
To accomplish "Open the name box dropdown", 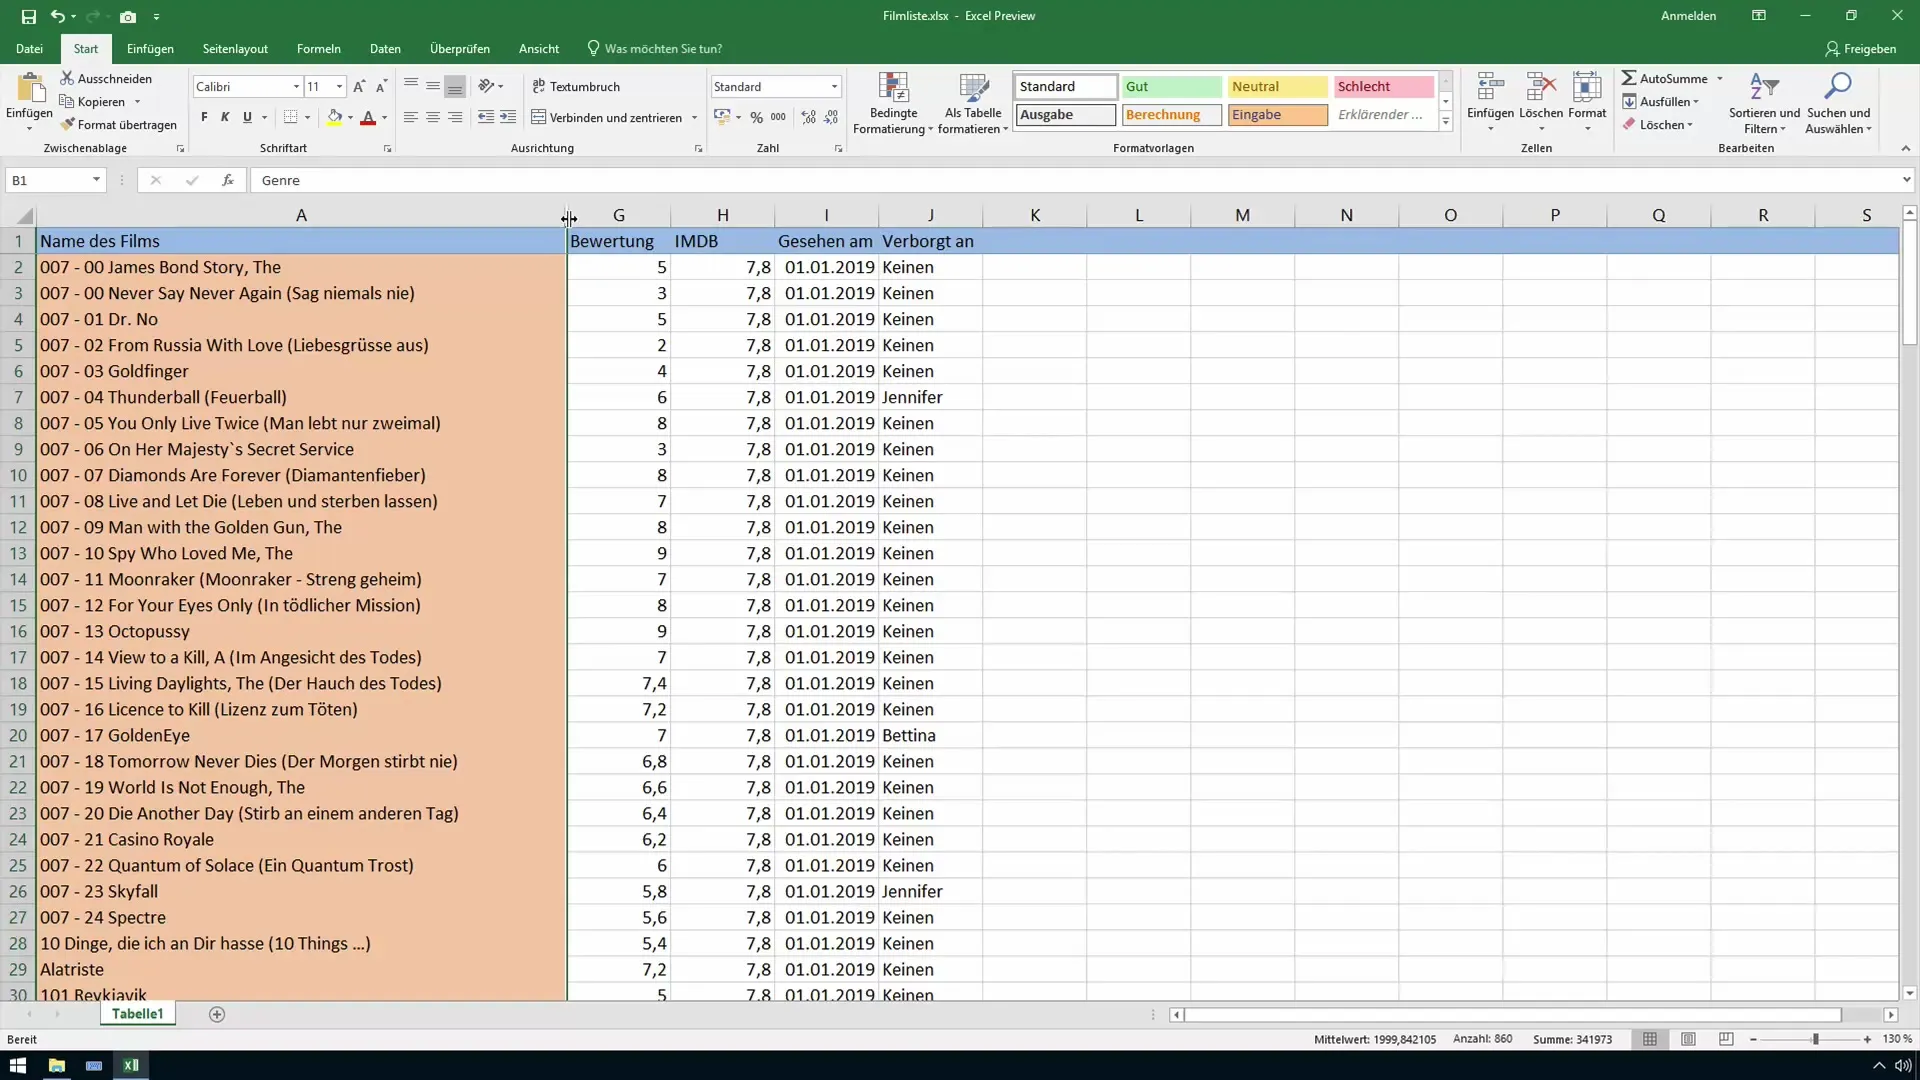I will 96,180.
